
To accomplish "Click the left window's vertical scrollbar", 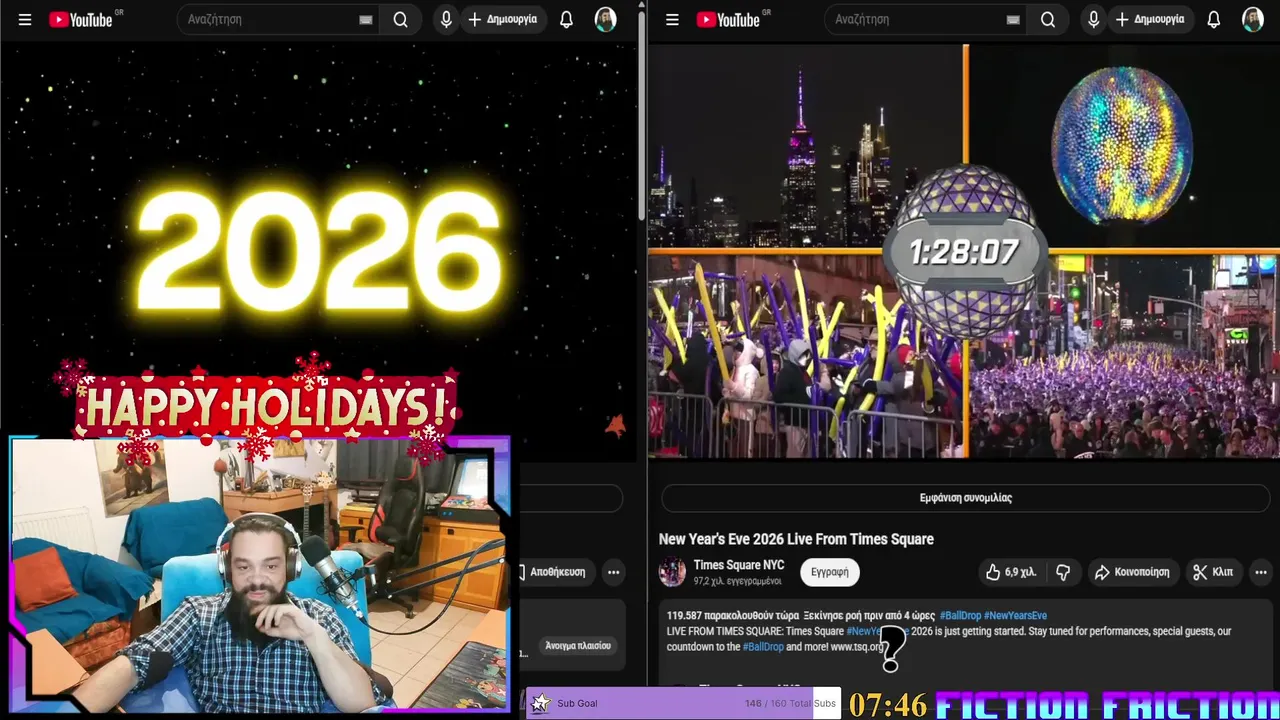I will [x=642, y=115].
